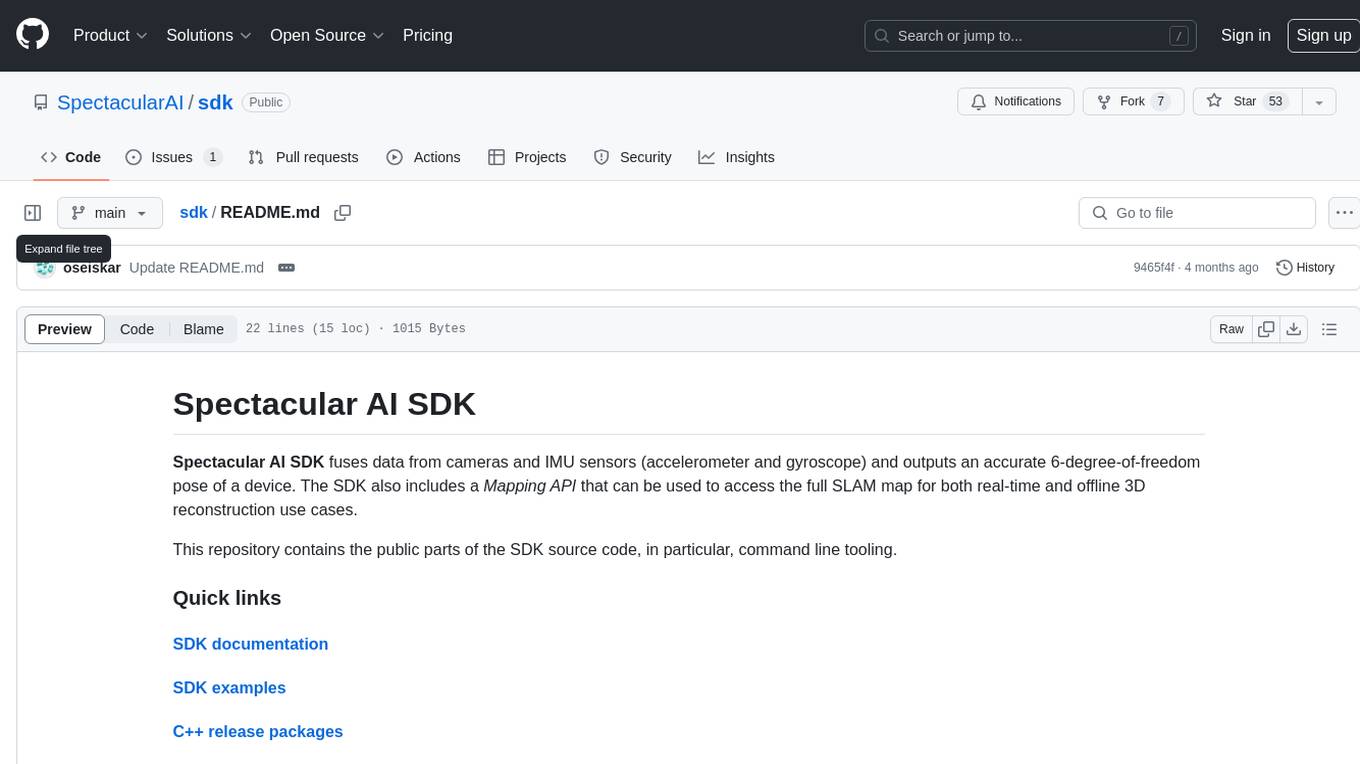Image resolution: width=1360 pixels, height=764 pixels.
Task: Open the more file actions menu
Action: (1344, 213)
